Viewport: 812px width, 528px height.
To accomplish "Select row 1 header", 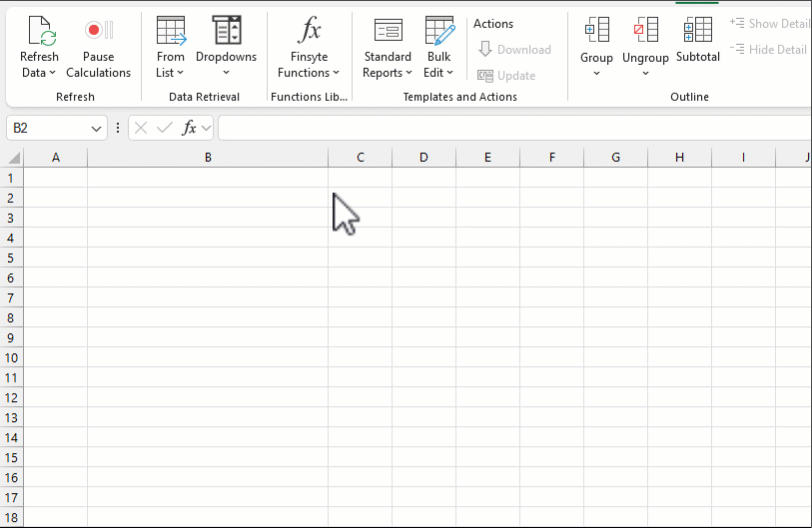I will [11, 178].
